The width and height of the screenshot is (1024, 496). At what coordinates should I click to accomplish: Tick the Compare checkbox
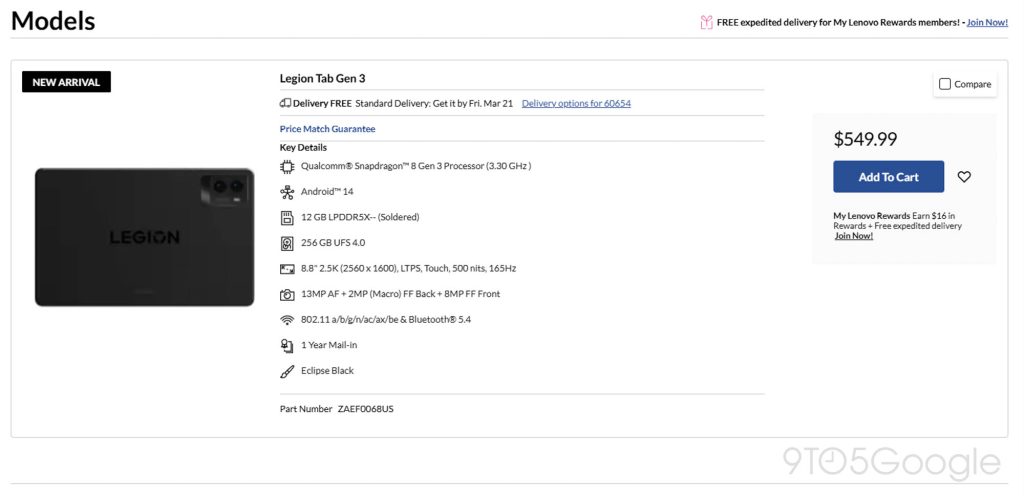point(945,85)
